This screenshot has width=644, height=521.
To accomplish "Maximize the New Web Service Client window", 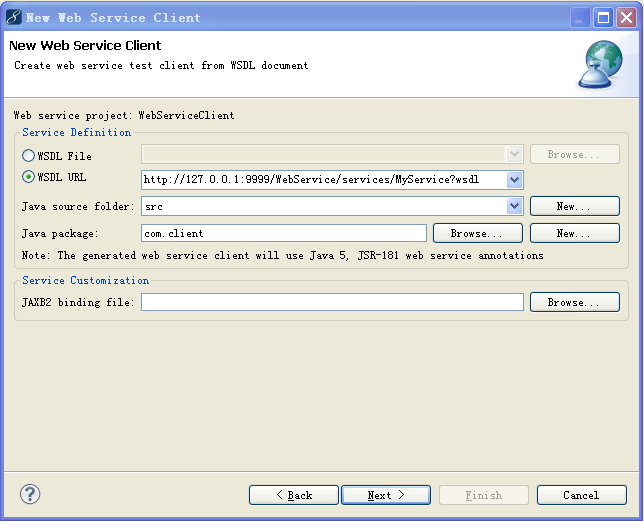I will (x=603, y=18).
